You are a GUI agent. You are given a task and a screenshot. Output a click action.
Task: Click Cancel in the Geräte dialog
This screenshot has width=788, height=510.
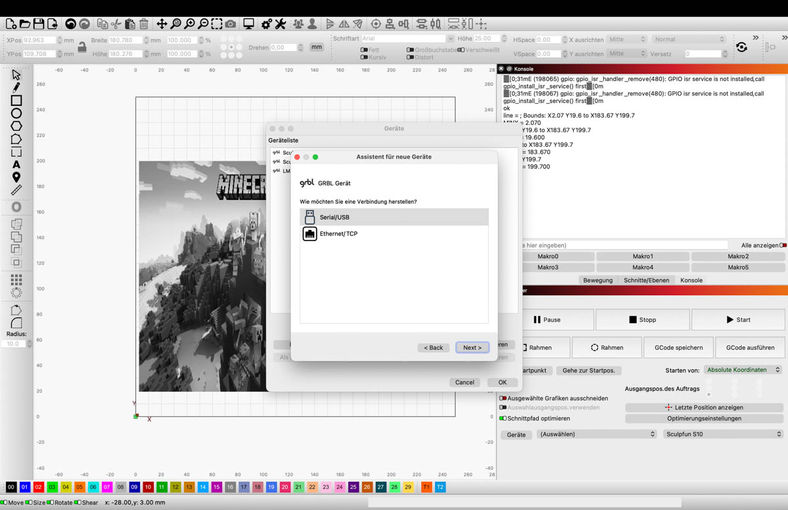click(464, 382)
